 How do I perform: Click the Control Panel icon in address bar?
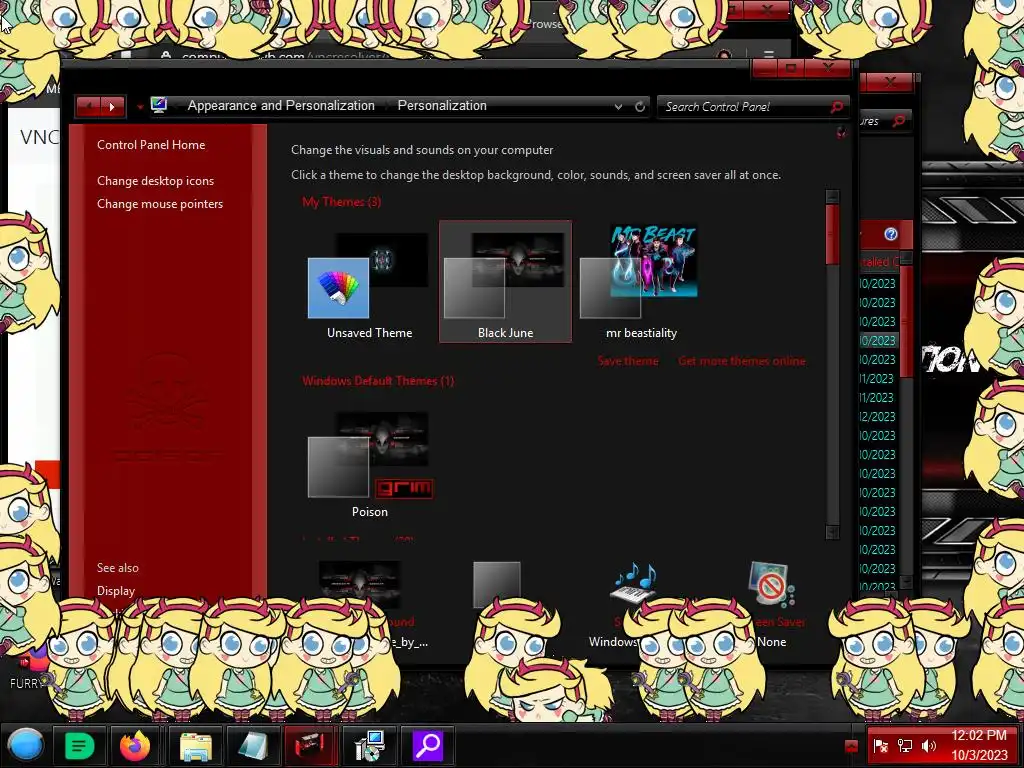click(x=159, y=105)
